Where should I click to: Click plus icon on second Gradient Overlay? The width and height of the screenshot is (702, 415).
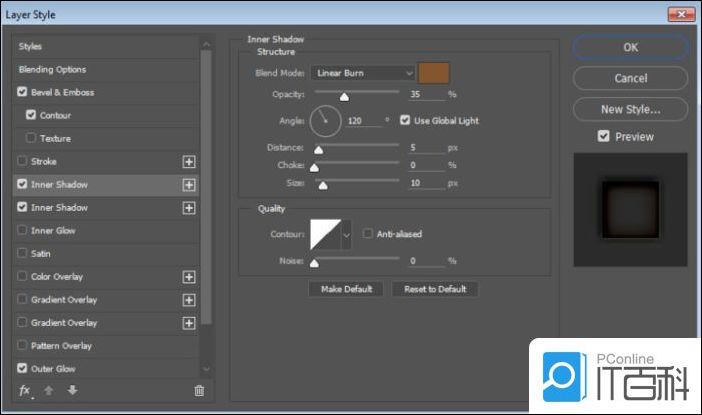[189, 323]
